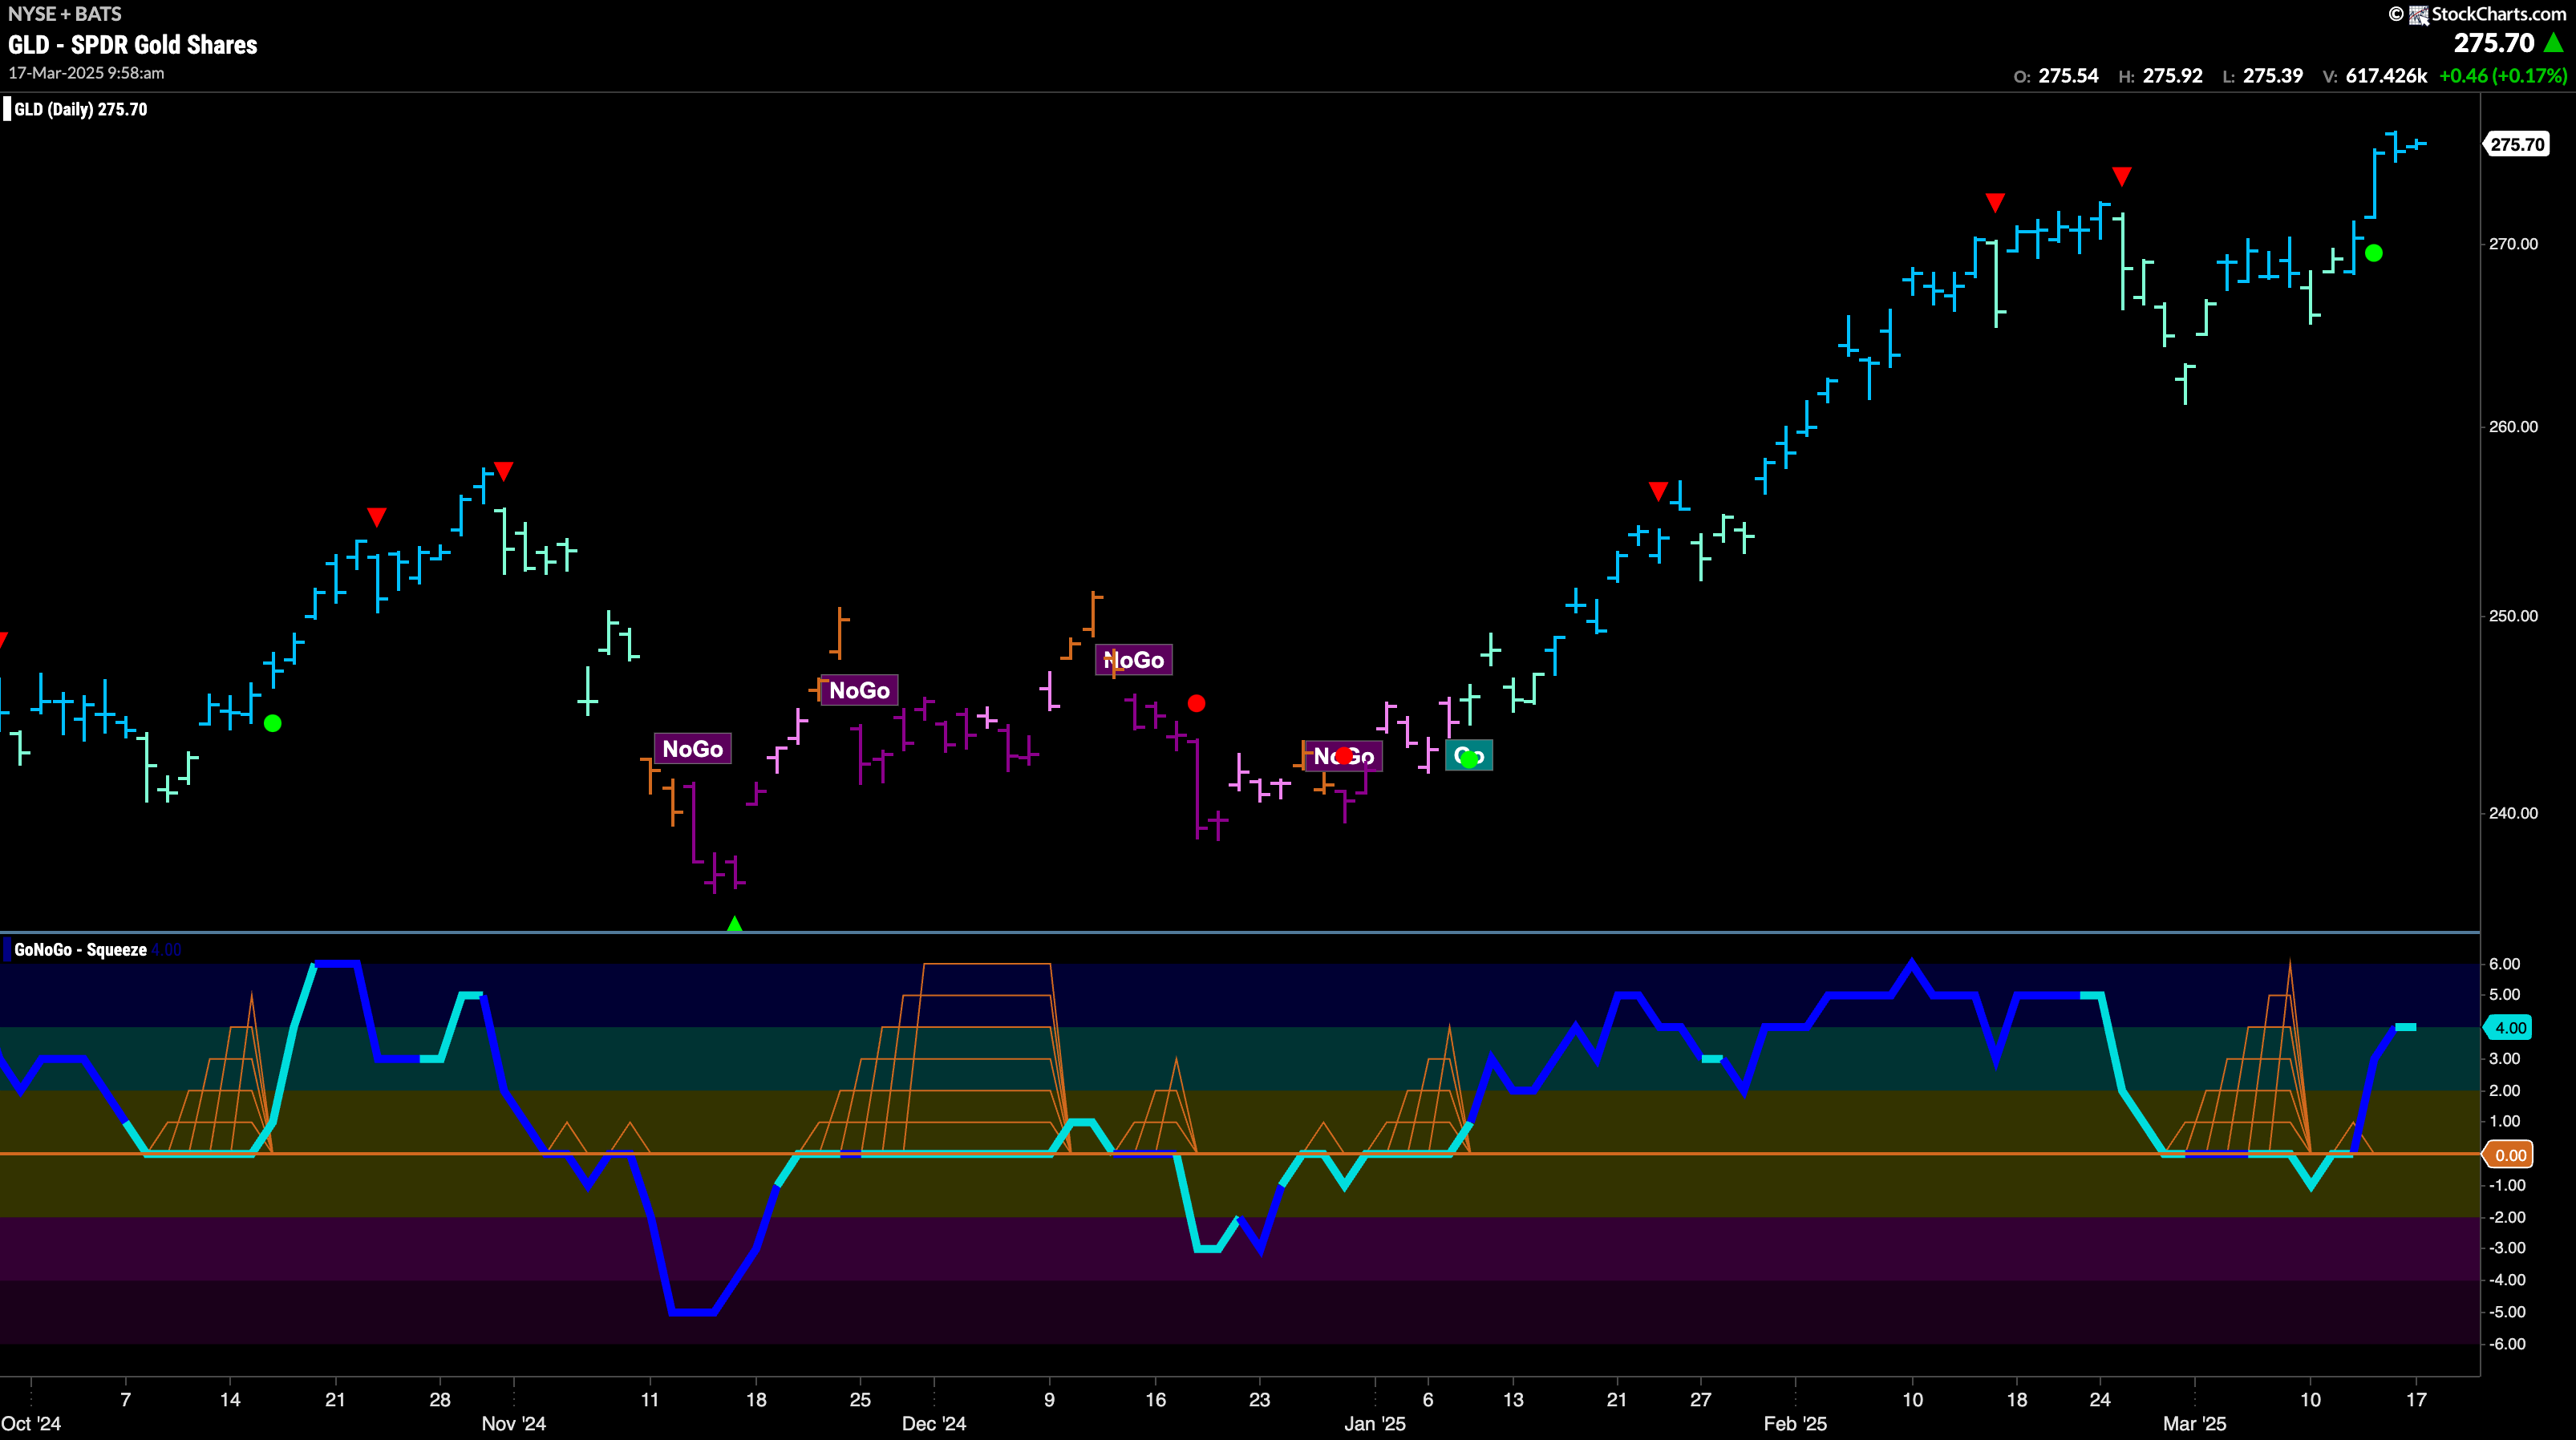Image resolution: width=2576 pixels, height=1440 pixels.
Task: Click the mid-November NoGo label
Action: [x=692, y=749]
